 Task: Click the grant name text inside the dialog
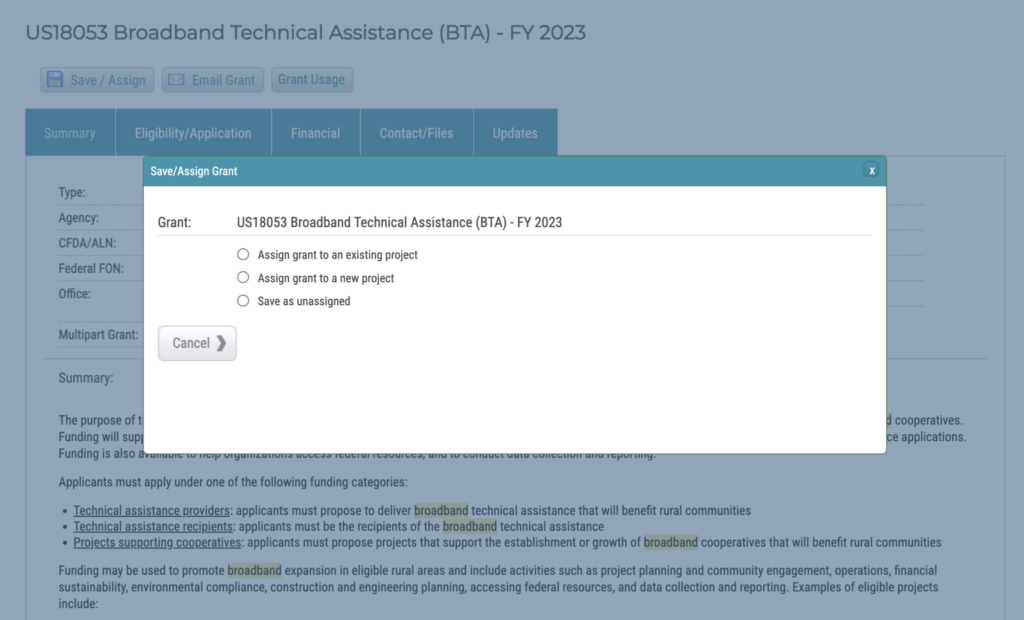point(399,222)
